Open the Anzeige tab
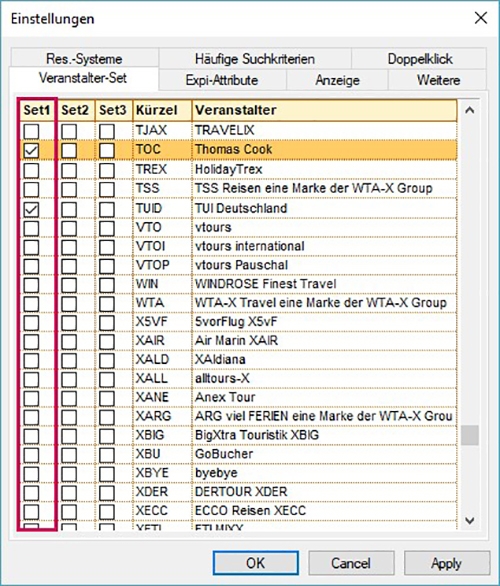 click(337, 80)
